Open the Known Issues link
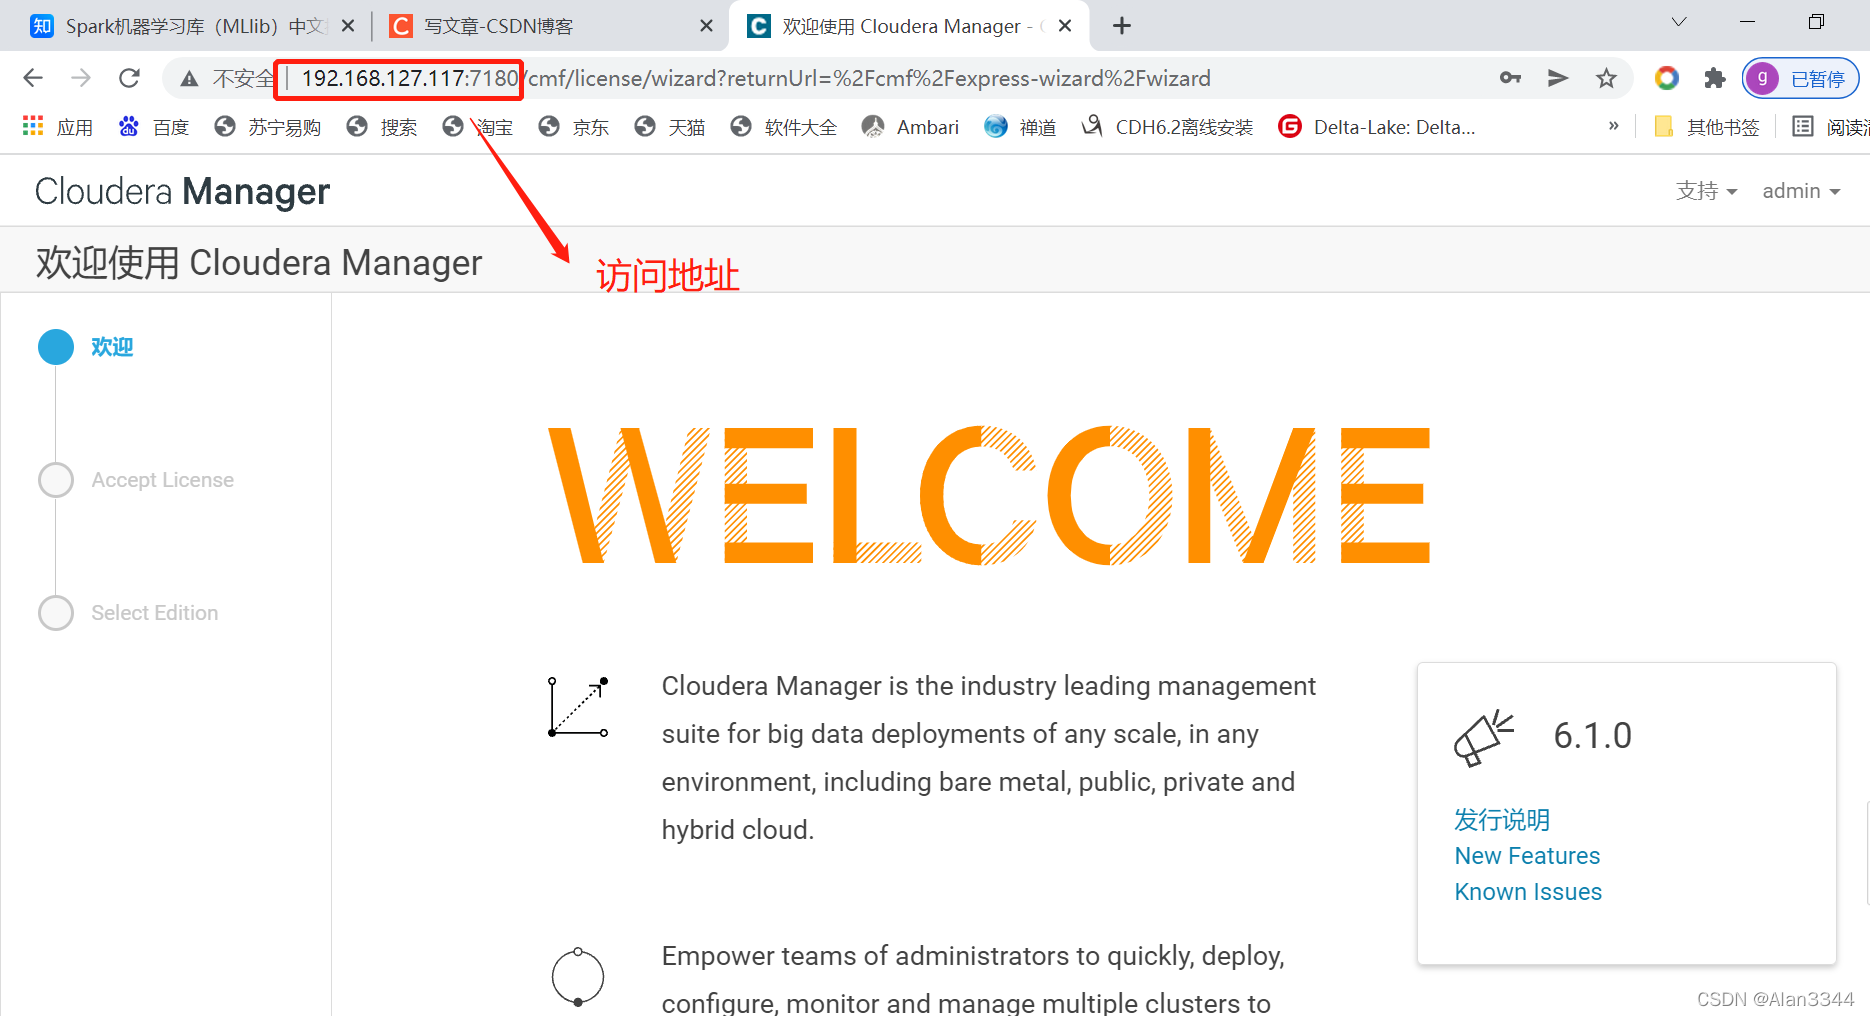Viewport: 1870px width, 1016px height. pos(1528,892)
